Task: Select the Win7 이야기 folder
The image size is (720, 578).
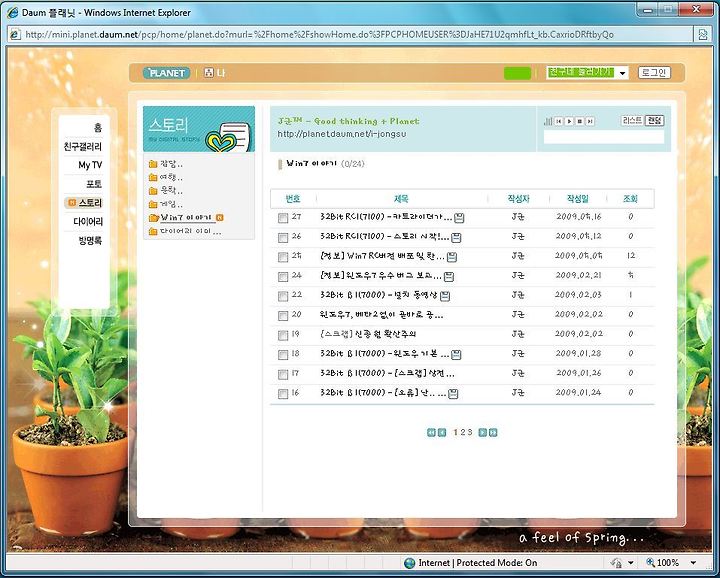Action: pos(186,218)
